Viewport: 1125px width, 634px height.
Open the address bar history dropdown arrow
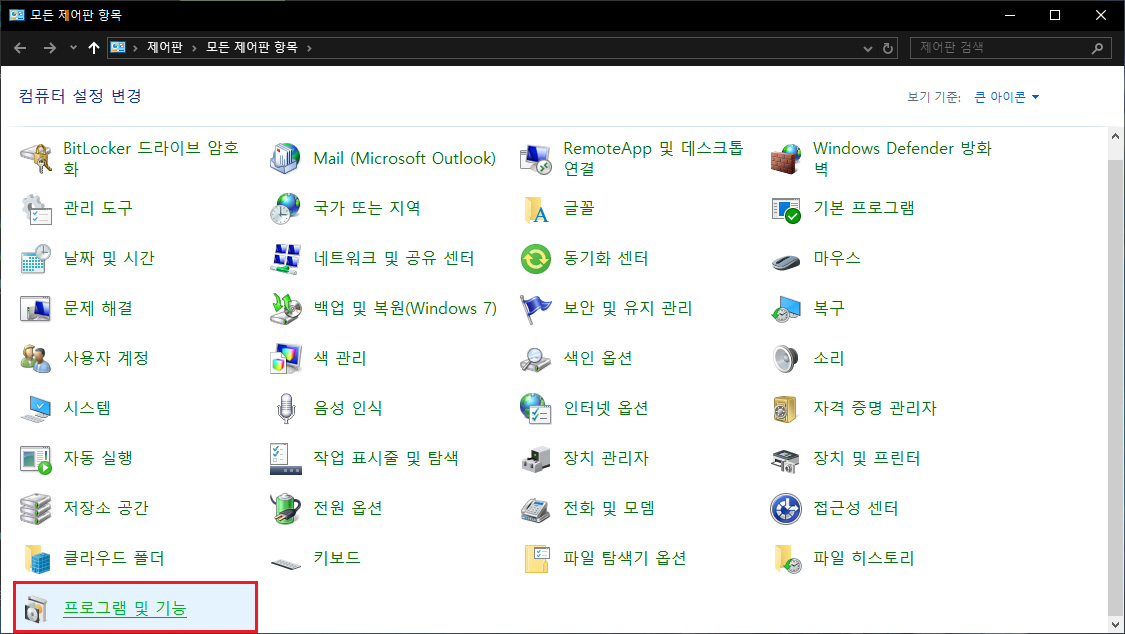(x=867, y=48)
